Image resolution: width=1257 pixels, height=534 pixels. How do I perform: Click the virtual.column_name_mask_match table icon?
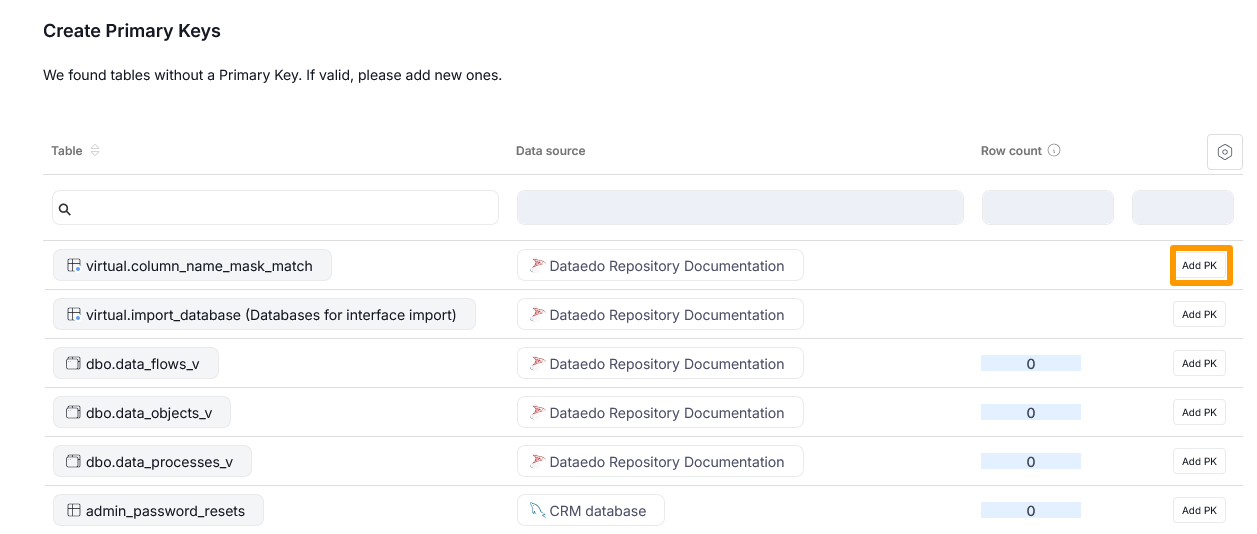(x=73, y=266)
